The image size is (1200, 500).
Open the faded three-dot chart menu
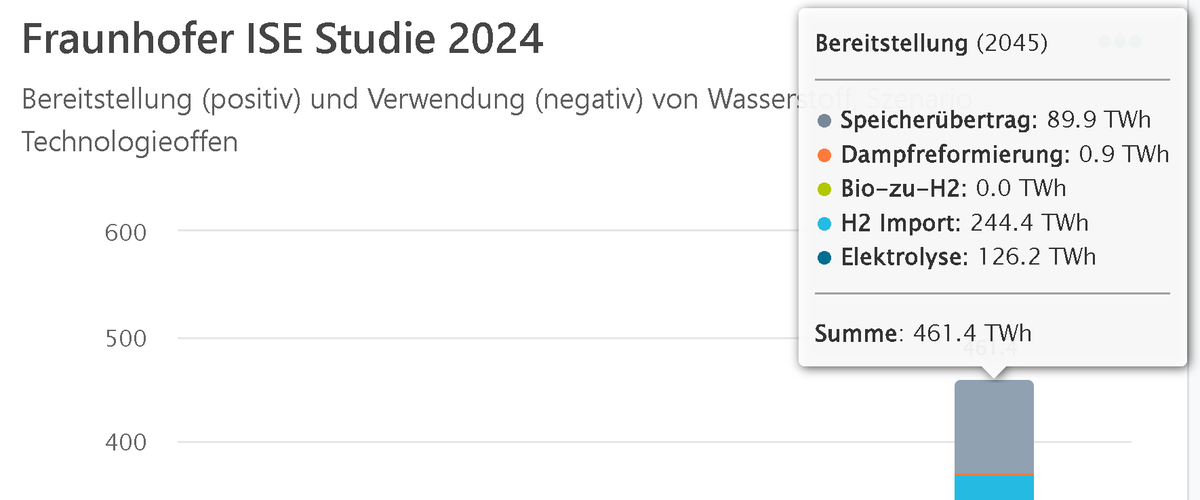point(1119,43)
